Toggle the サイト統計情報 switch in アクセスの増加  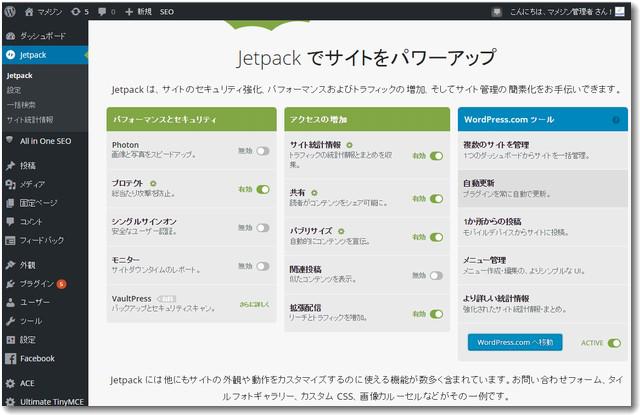point(436,156)
